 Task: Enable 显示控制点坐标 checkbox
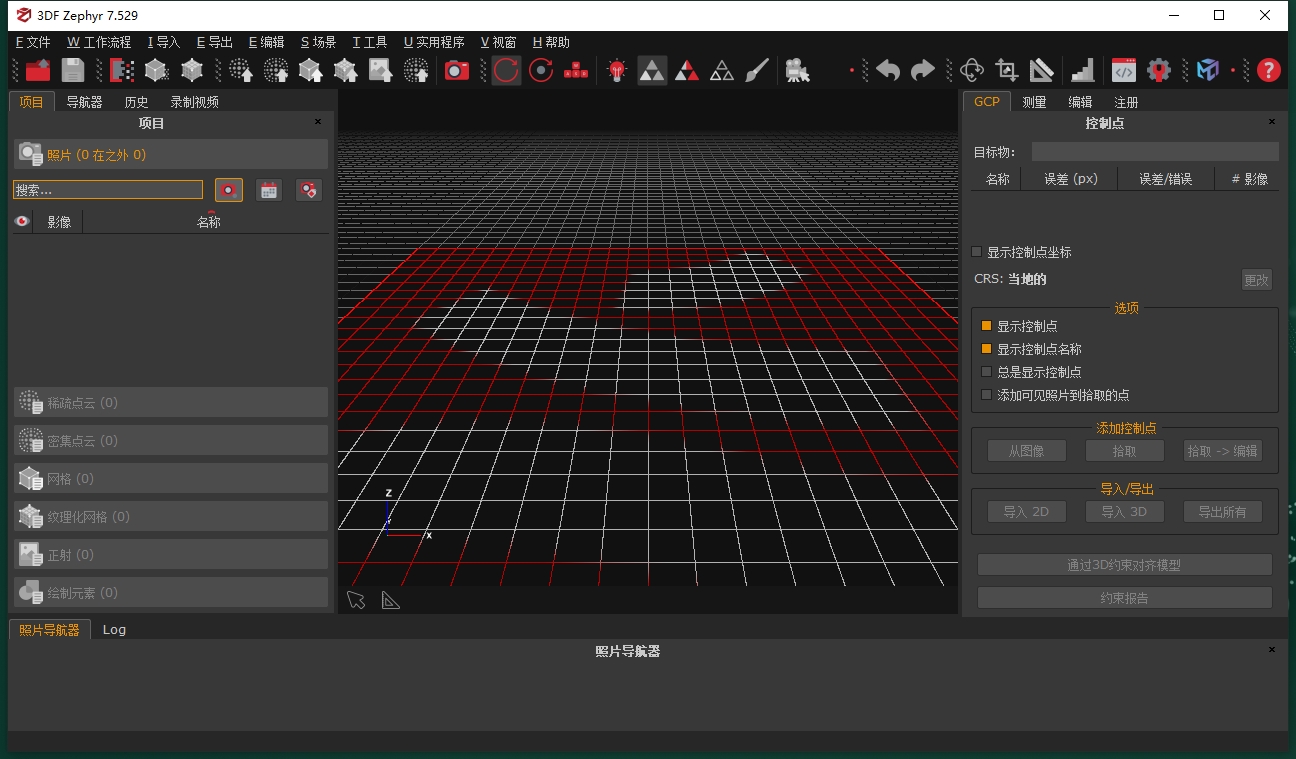point(977,252)
